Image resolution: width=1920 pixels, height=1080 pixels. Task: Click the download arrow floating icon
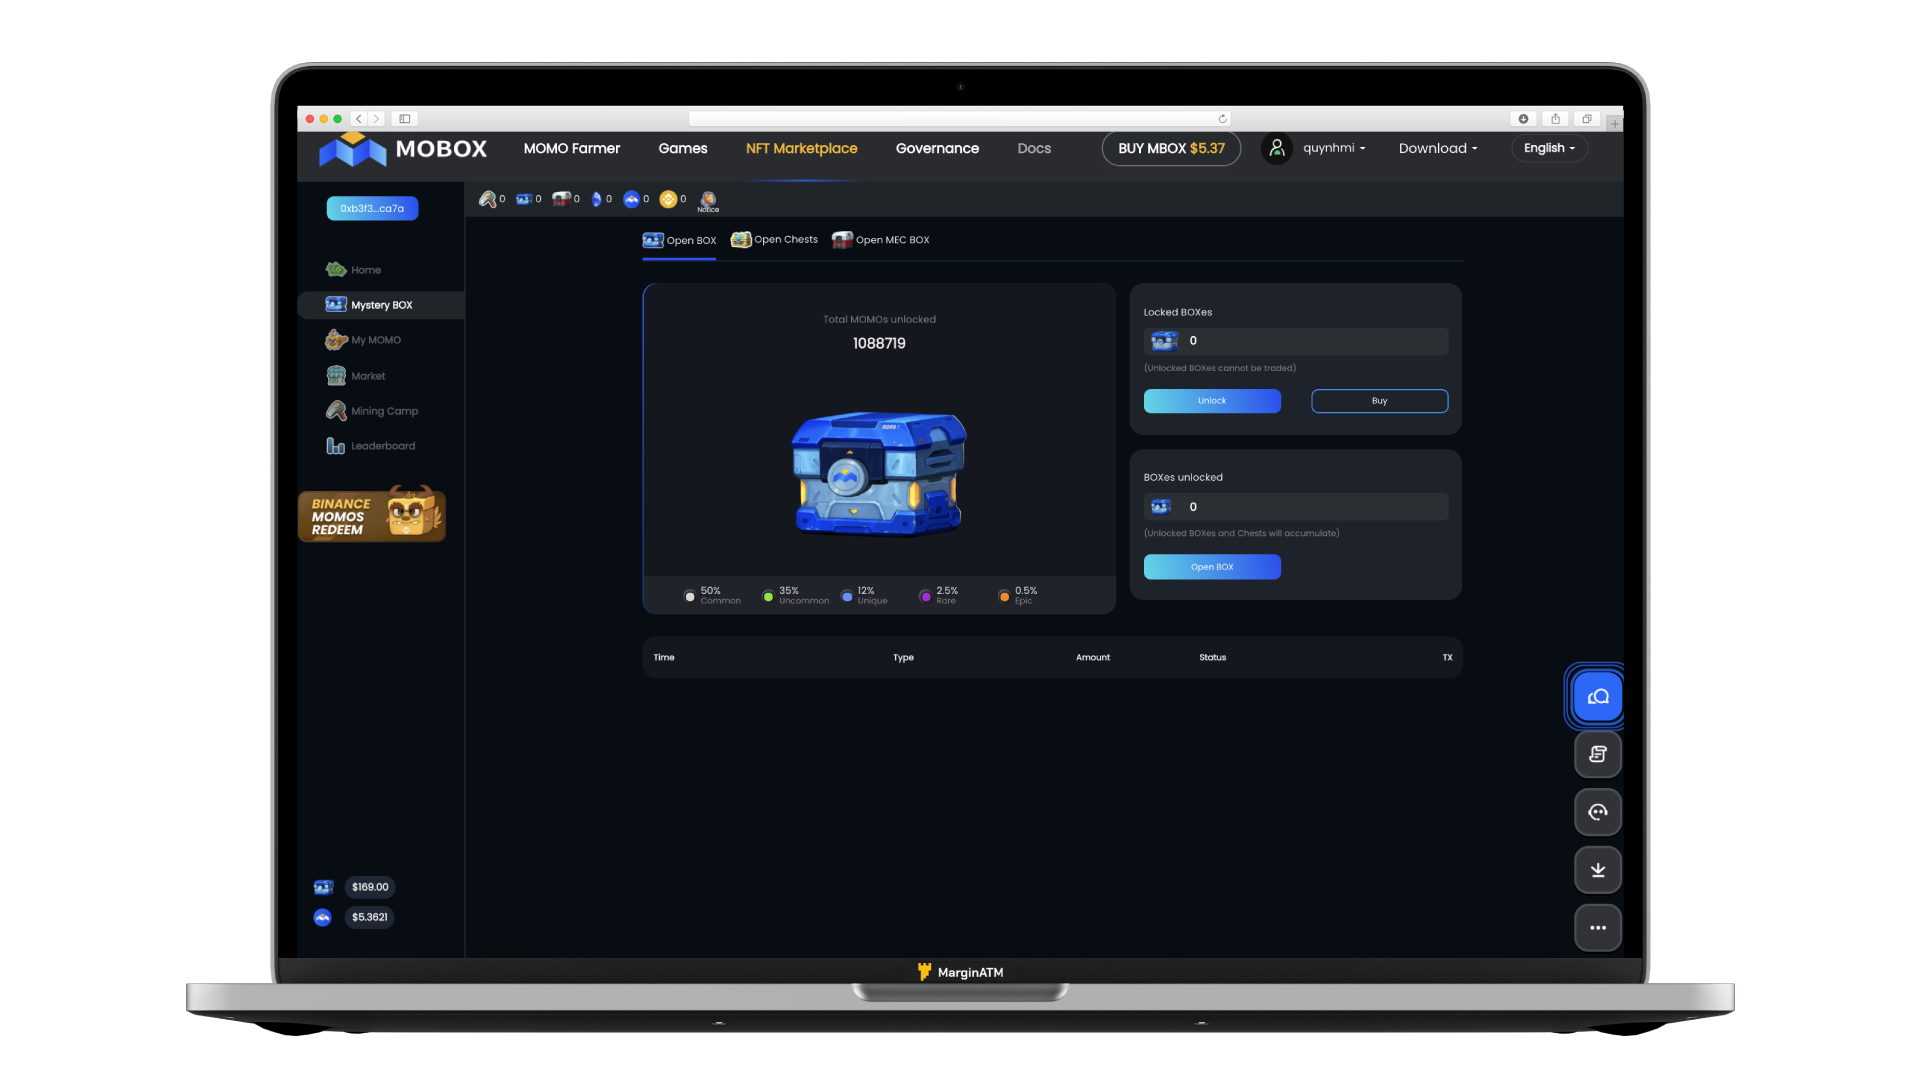click(x=1597, y=870)
